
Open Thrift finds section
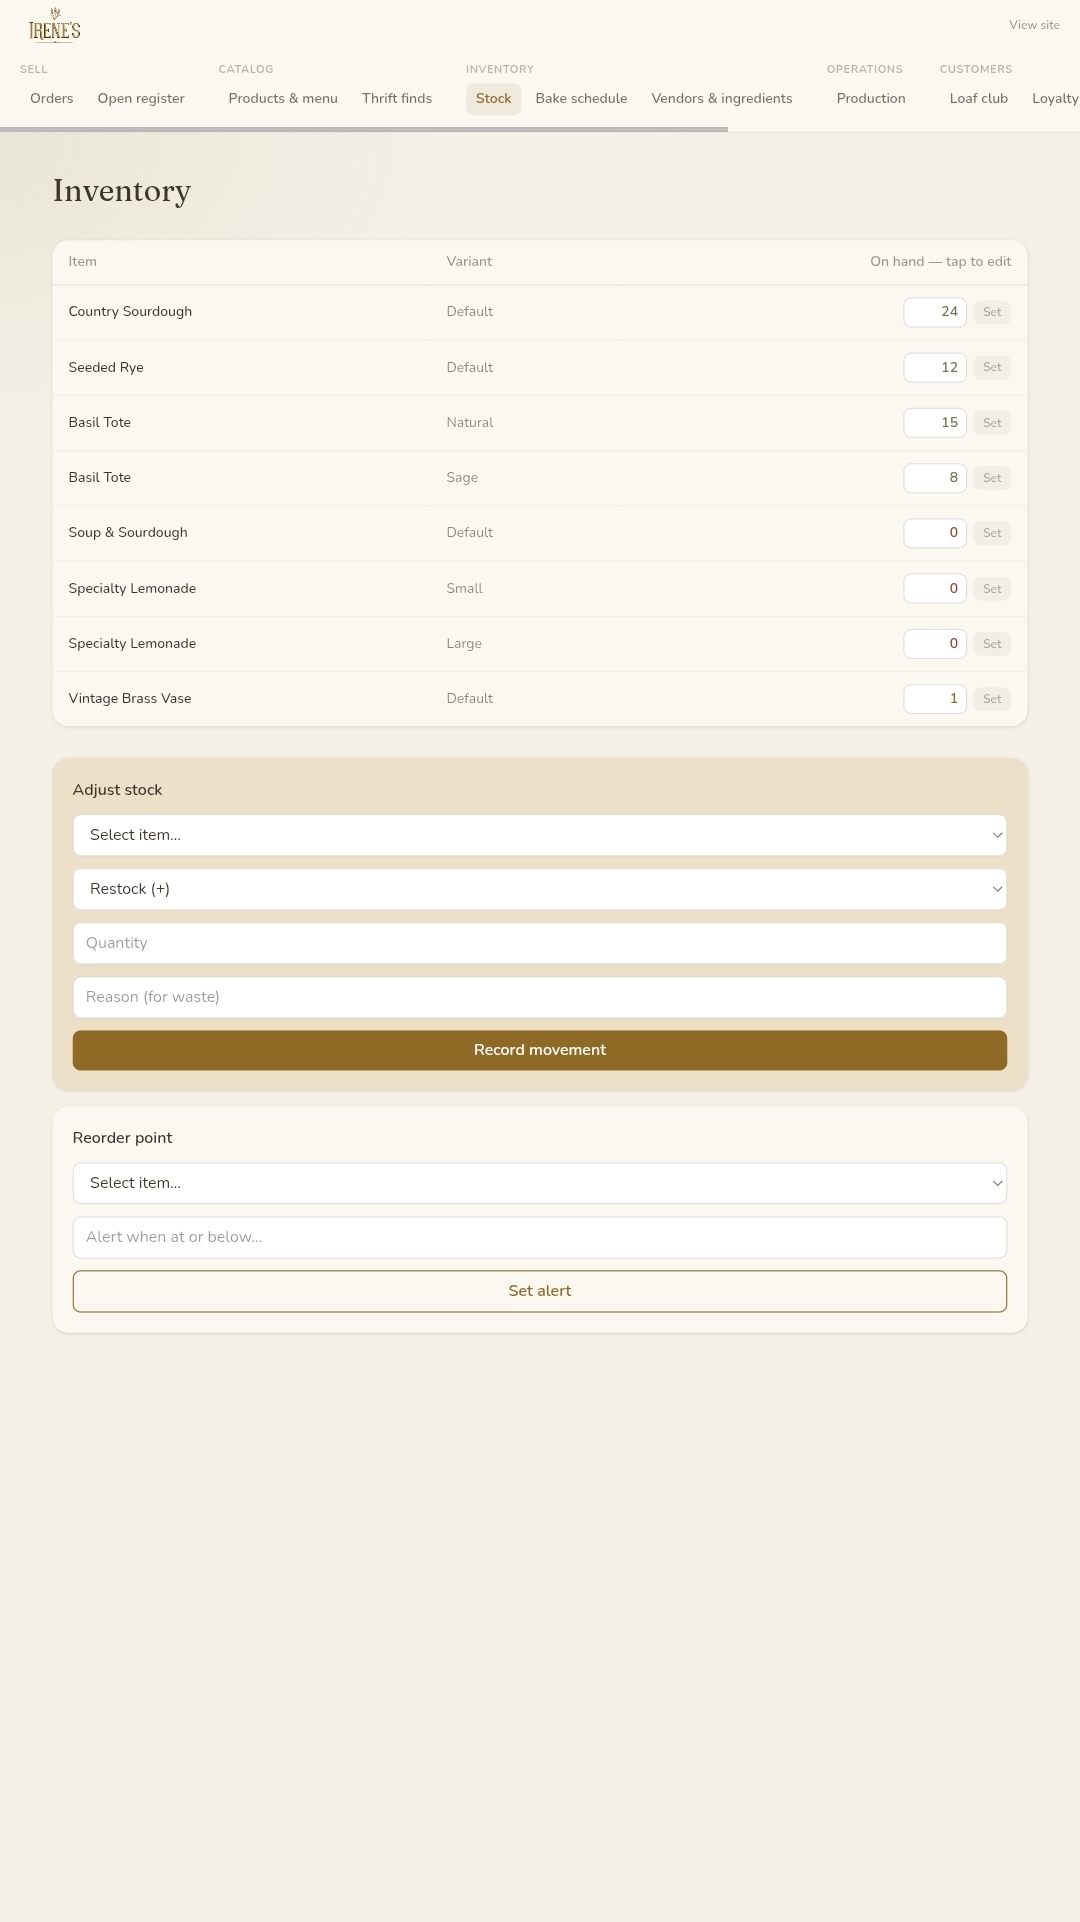(x=397, y=98)
